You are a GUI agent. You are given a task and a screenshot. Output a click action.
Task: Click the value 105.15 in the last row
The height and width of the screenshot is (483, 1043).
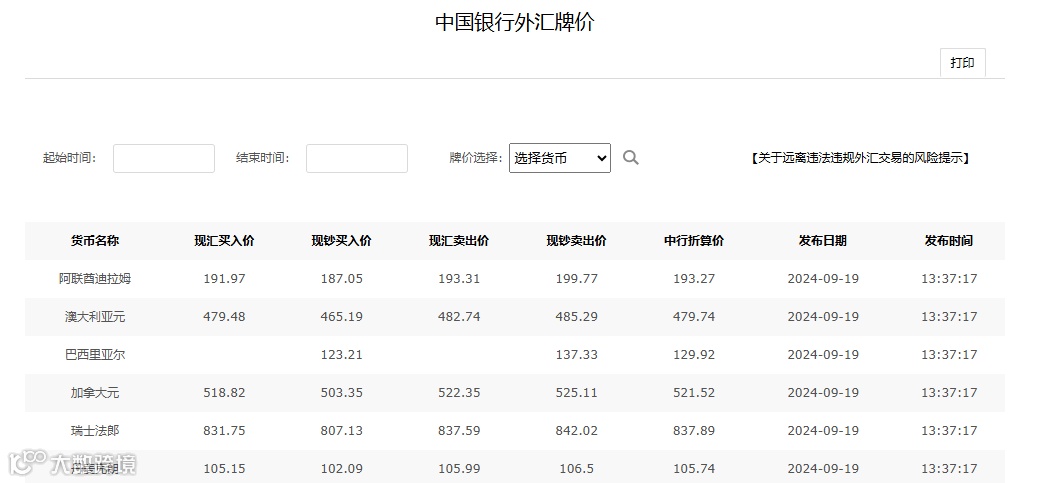(x=224, y=468)
